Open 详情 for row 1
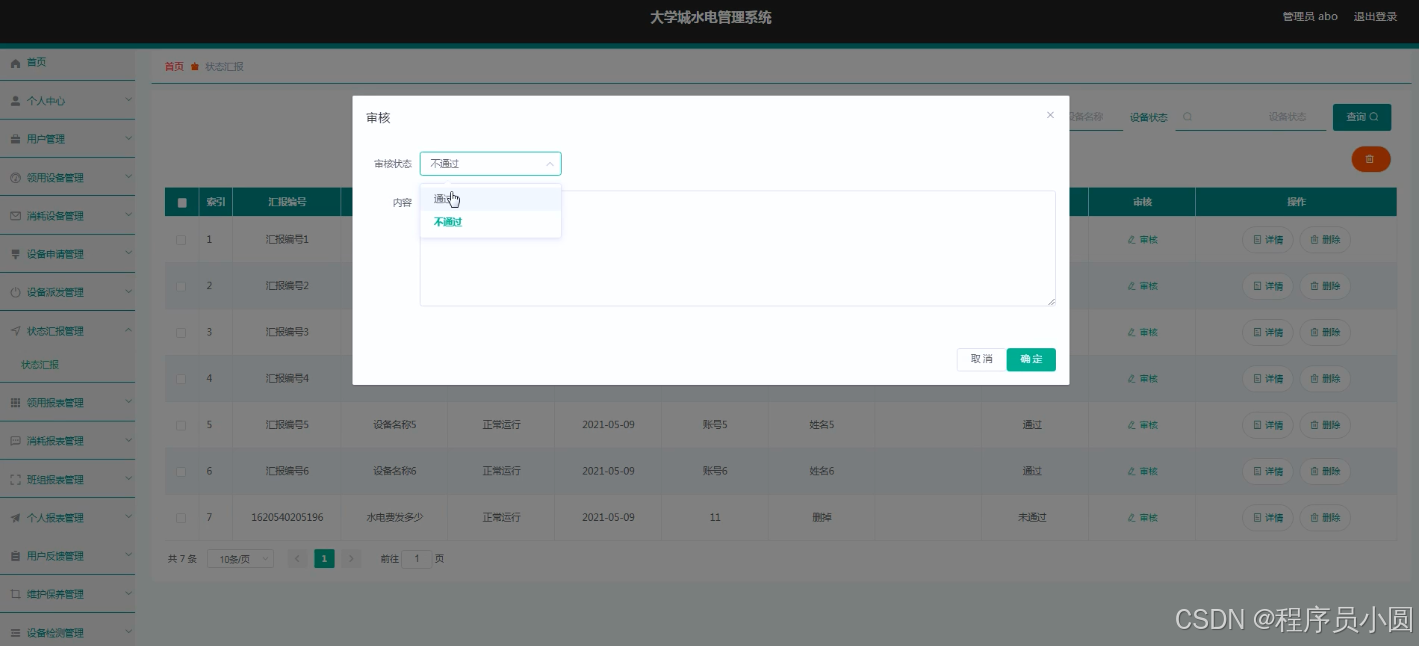 pyautogui.click(x=1268, y=240)
